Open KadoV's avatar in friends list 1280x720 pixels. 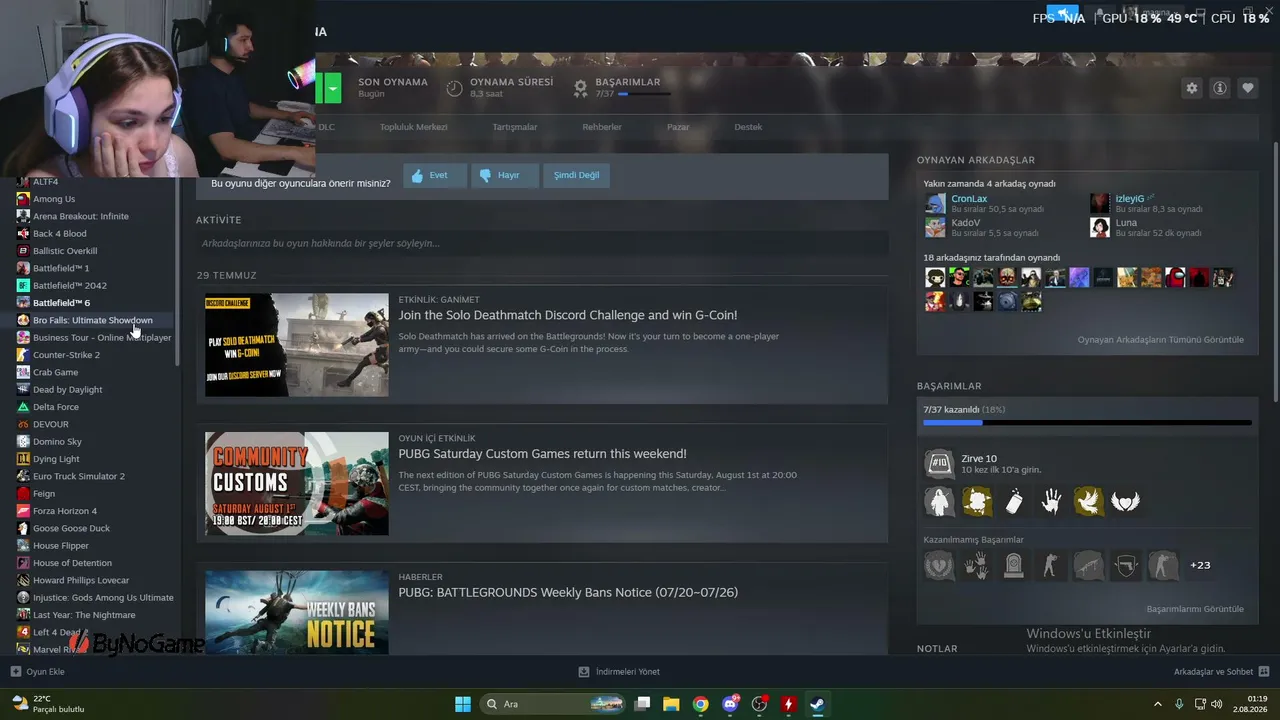coord(935,228)
